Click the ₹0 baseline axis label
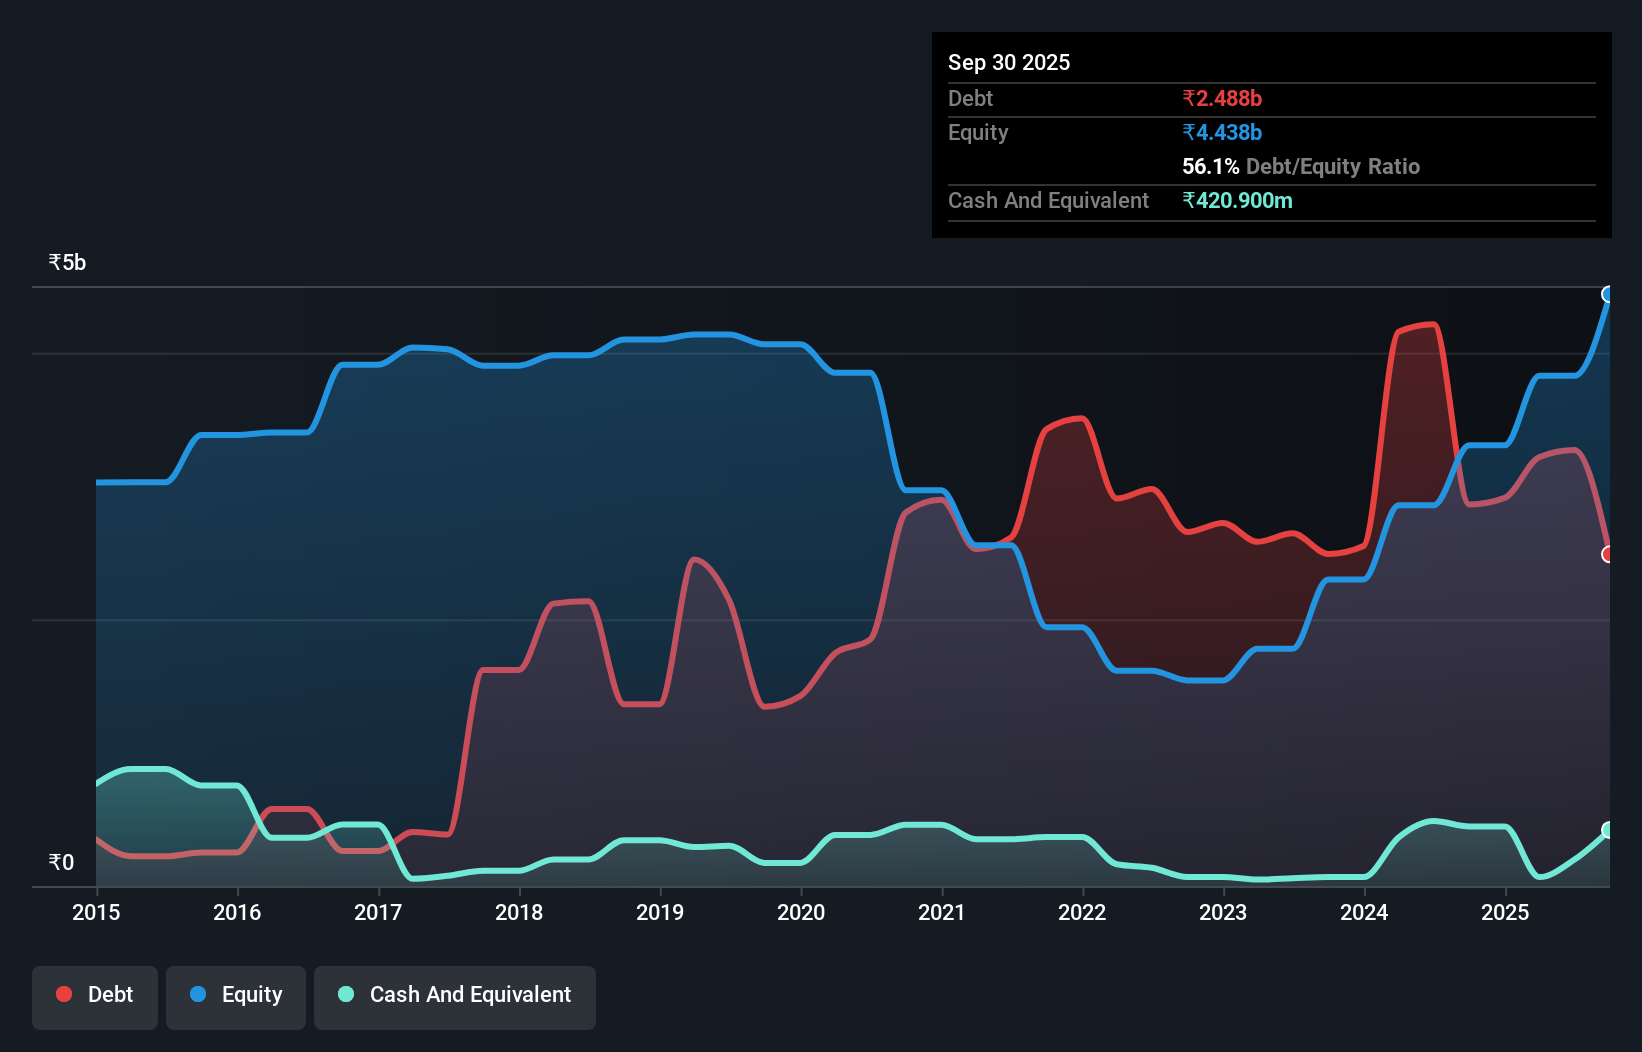 (x=61, y=862)
